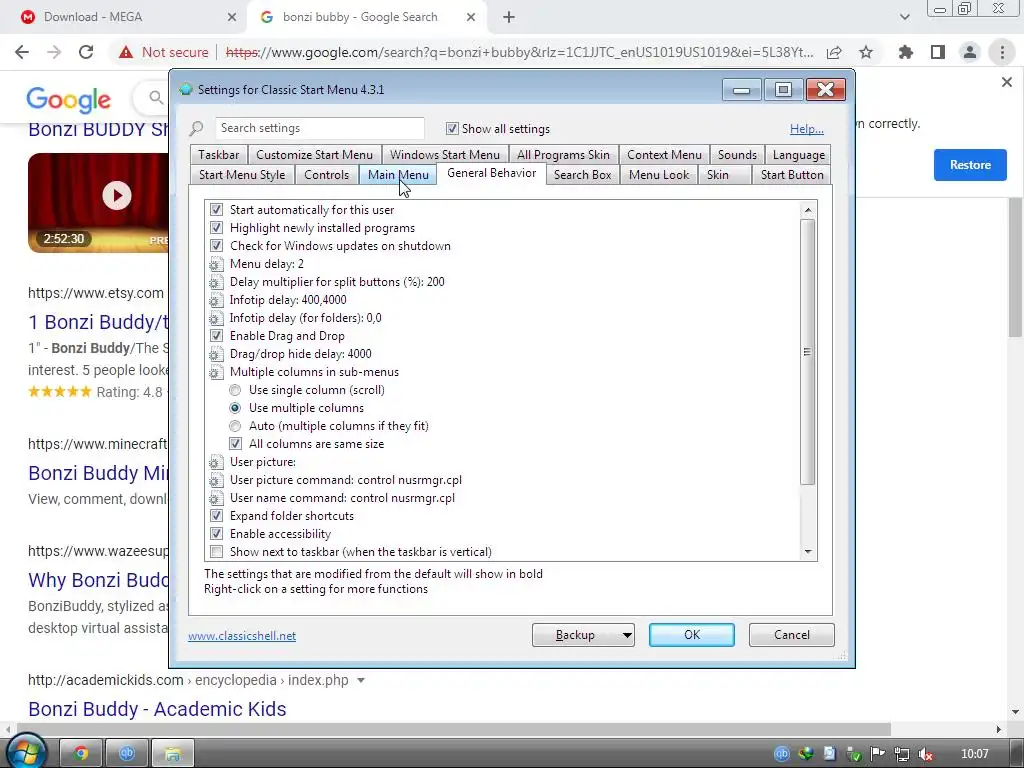The image size is (1024, 768).
Task: Click the search magnifier icon in settings dialog
Action: (x=197, y=128)
